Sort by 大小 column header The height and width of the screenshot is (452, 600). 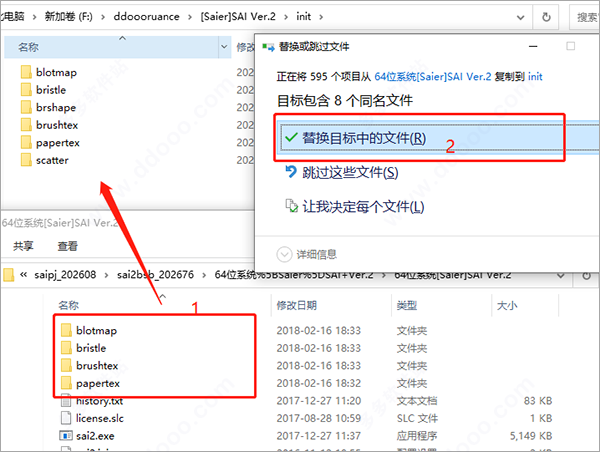(507, 305)
